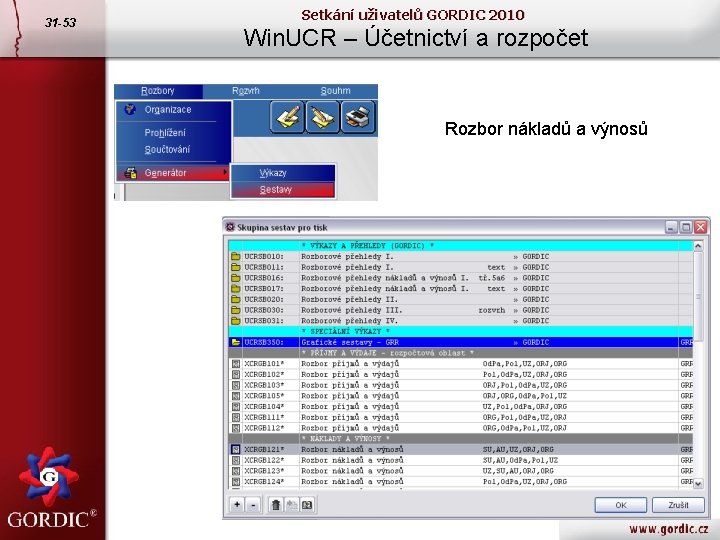The image size is (720, 540).
Task: Click the folder icon of UCRSB011
Action: 236,267
